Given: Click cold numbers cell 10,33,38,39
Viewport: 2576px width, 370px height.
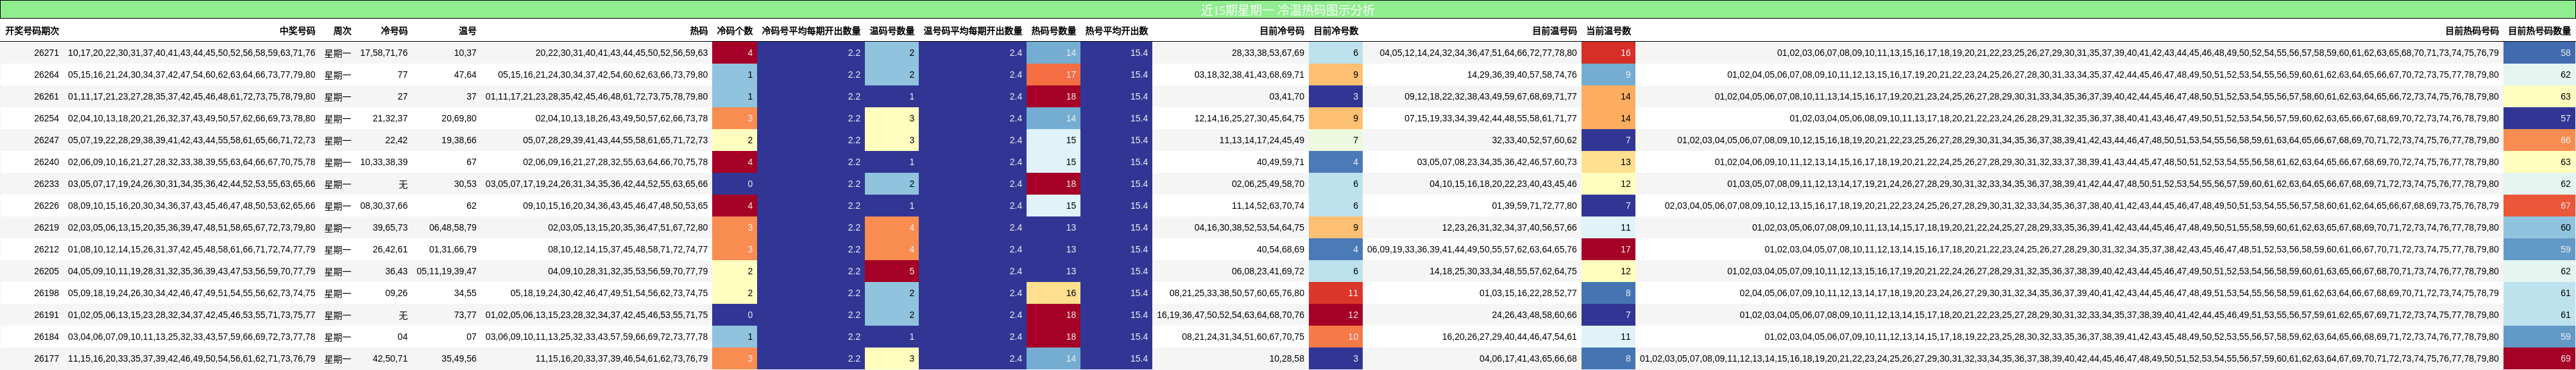Looking at the screenshot, I should pos(384,162).
